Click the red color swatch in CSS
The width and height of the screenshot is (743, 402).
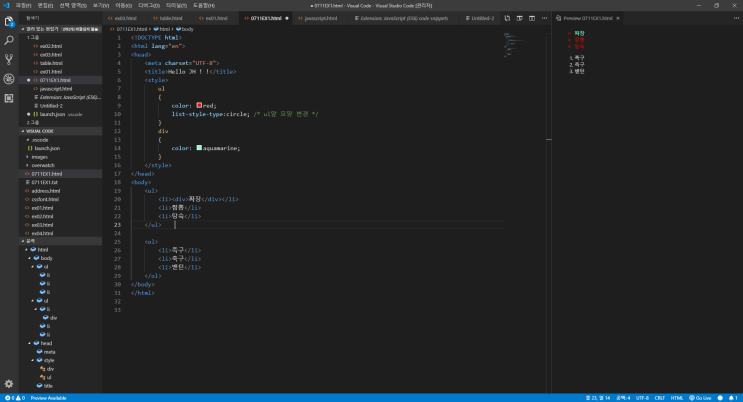pyautogui.click(x=199, y=105)
